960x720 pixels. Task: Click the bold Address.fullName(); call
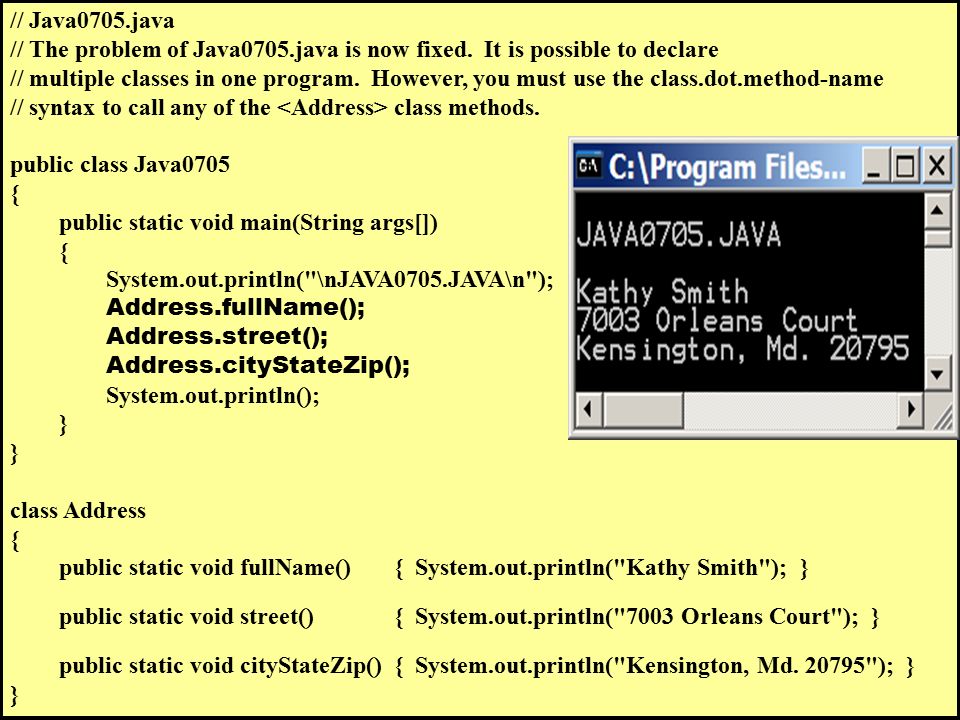pyautogui.click(x=236, y=307)
